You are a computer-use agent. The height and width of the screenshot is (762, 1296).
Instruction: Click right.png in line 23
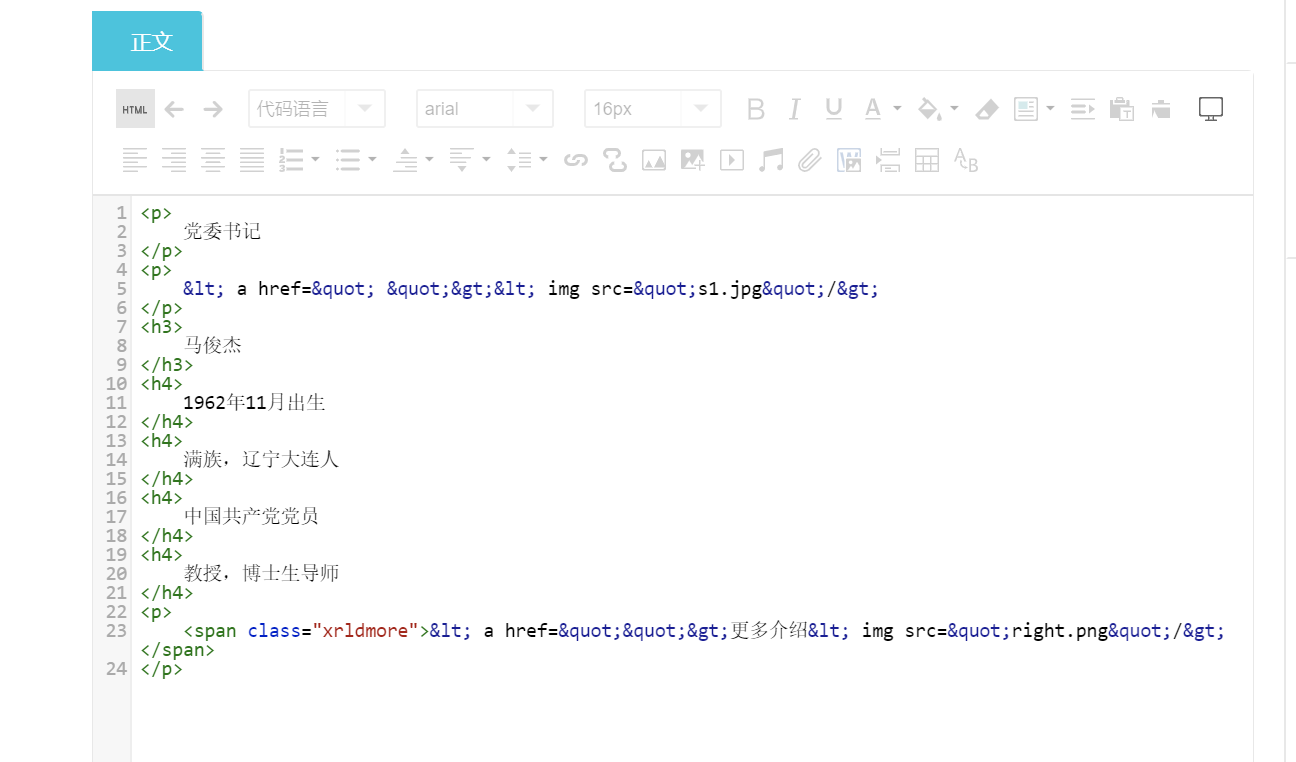pos(1060,631)
